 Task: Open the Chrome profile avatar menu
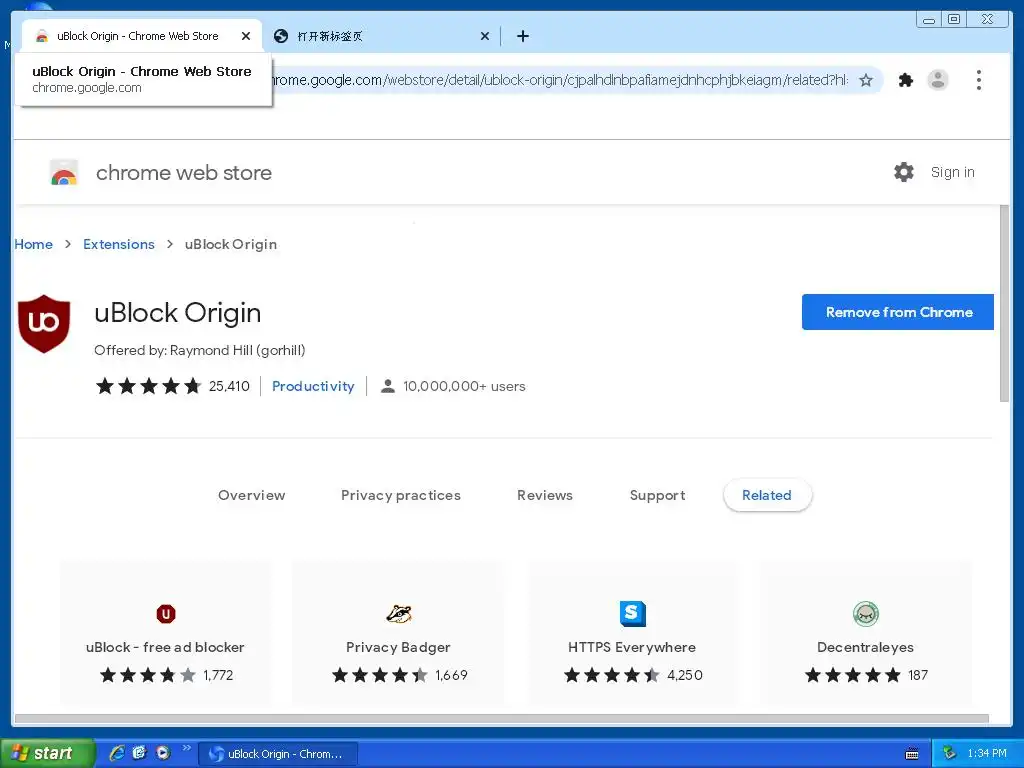coord(938,80)
